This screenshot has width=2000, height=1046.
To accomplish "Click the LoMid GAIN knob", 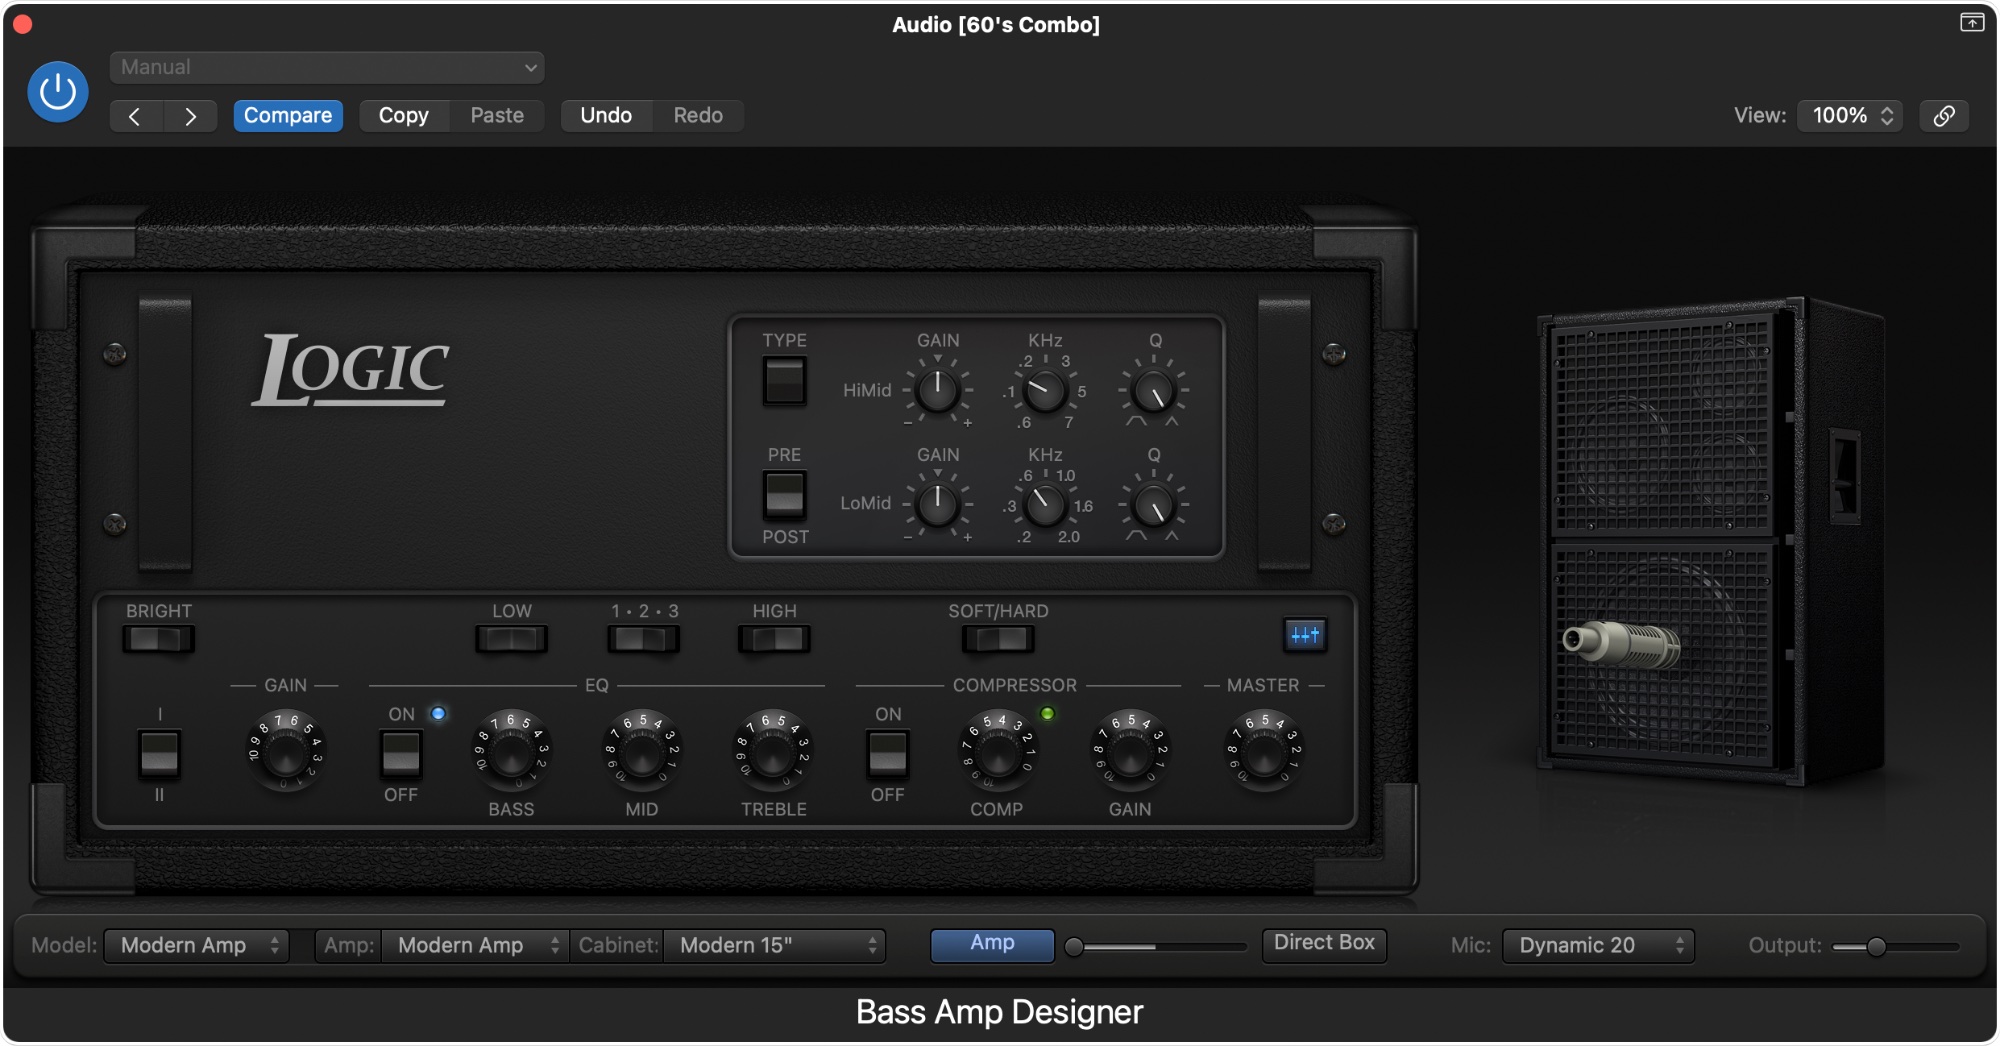I will (x=937, y=505).
